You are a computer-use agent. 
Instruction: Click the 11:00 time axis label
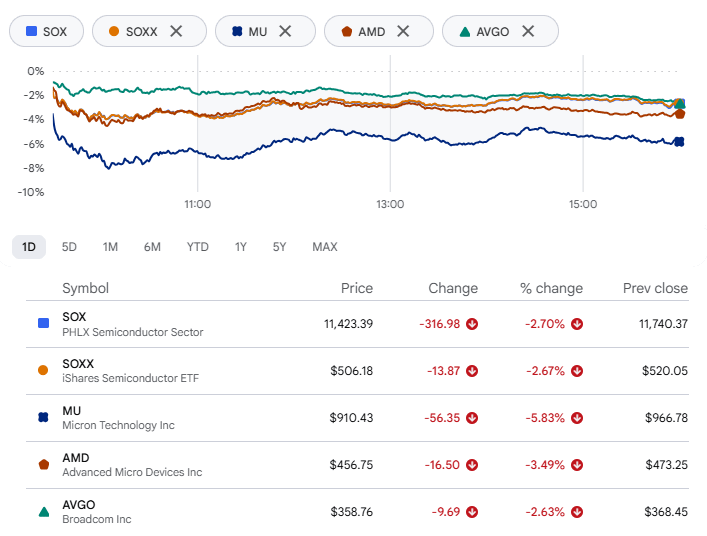point(197,204)
